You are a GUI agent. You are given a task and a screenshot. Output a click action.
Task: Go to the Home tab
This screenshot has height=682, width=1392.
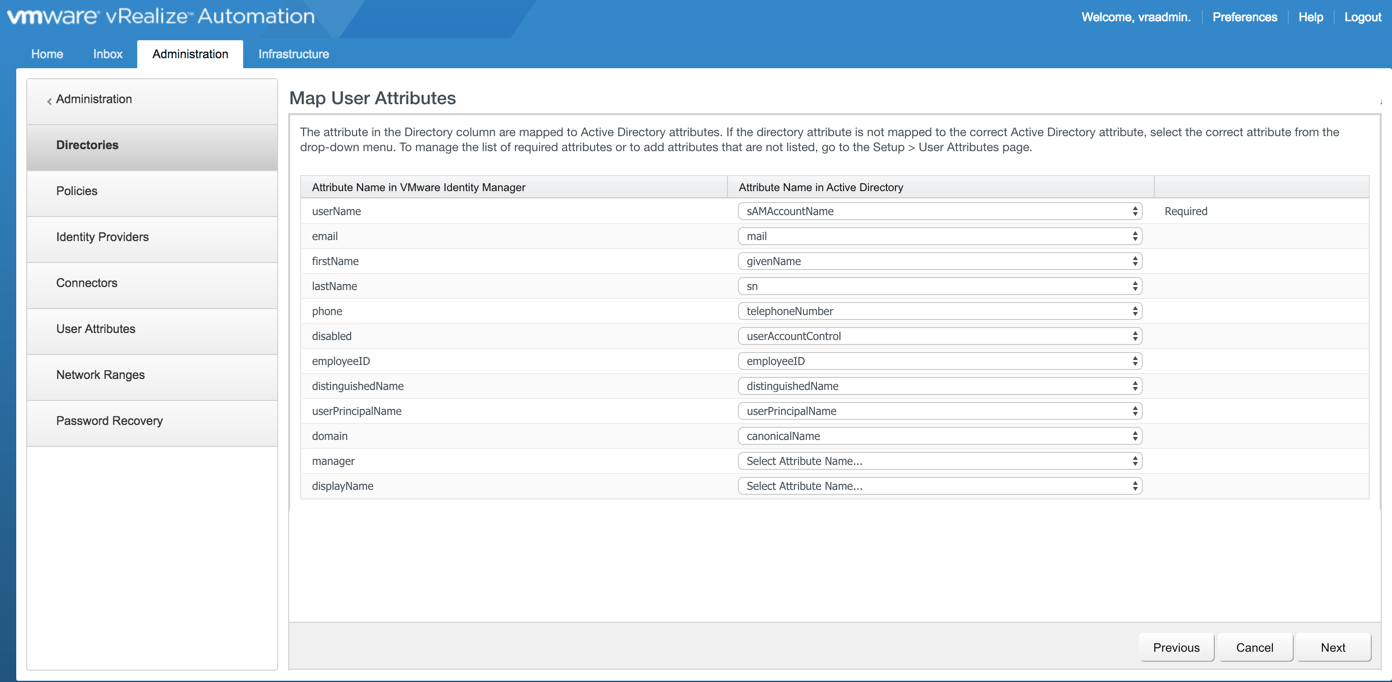click(x=47, y=54)
